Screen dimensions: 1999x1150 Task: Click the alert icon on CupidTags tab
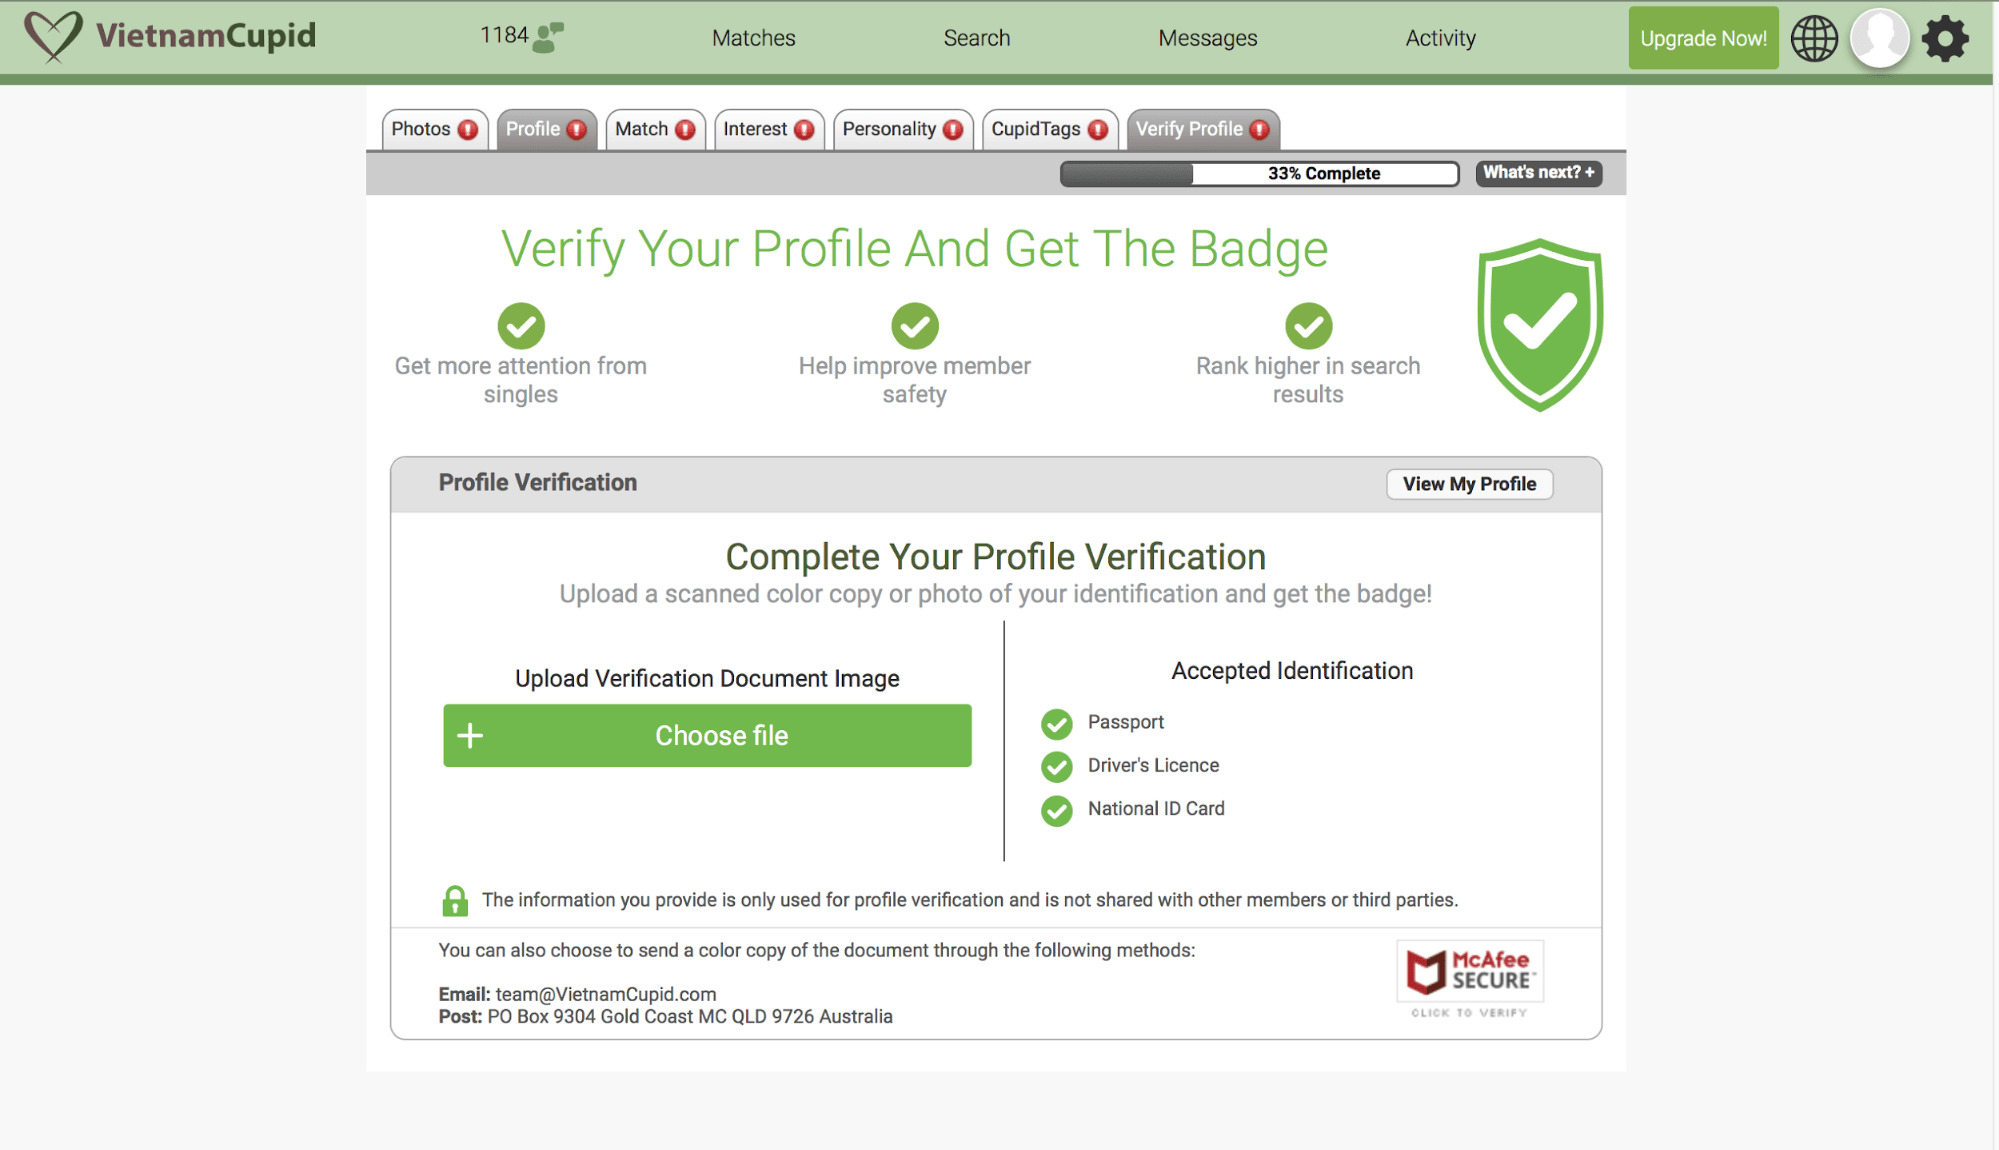[1098, 130]
